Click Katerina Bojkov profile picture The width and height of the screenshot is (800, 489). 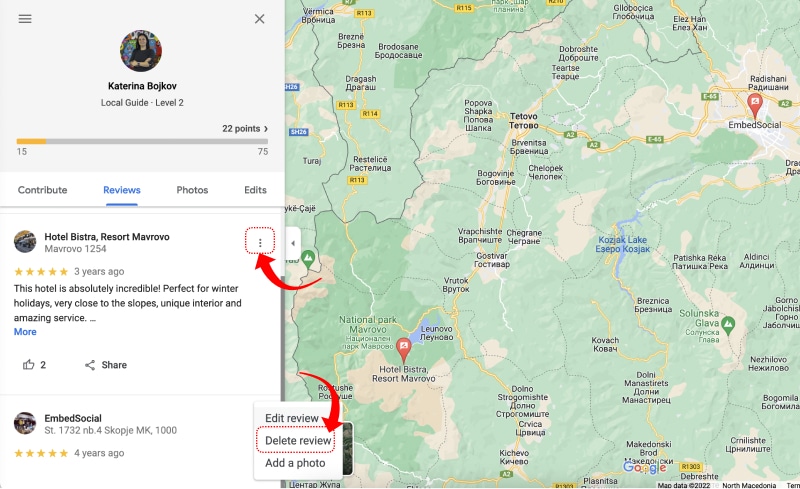(x=141, y=51)
